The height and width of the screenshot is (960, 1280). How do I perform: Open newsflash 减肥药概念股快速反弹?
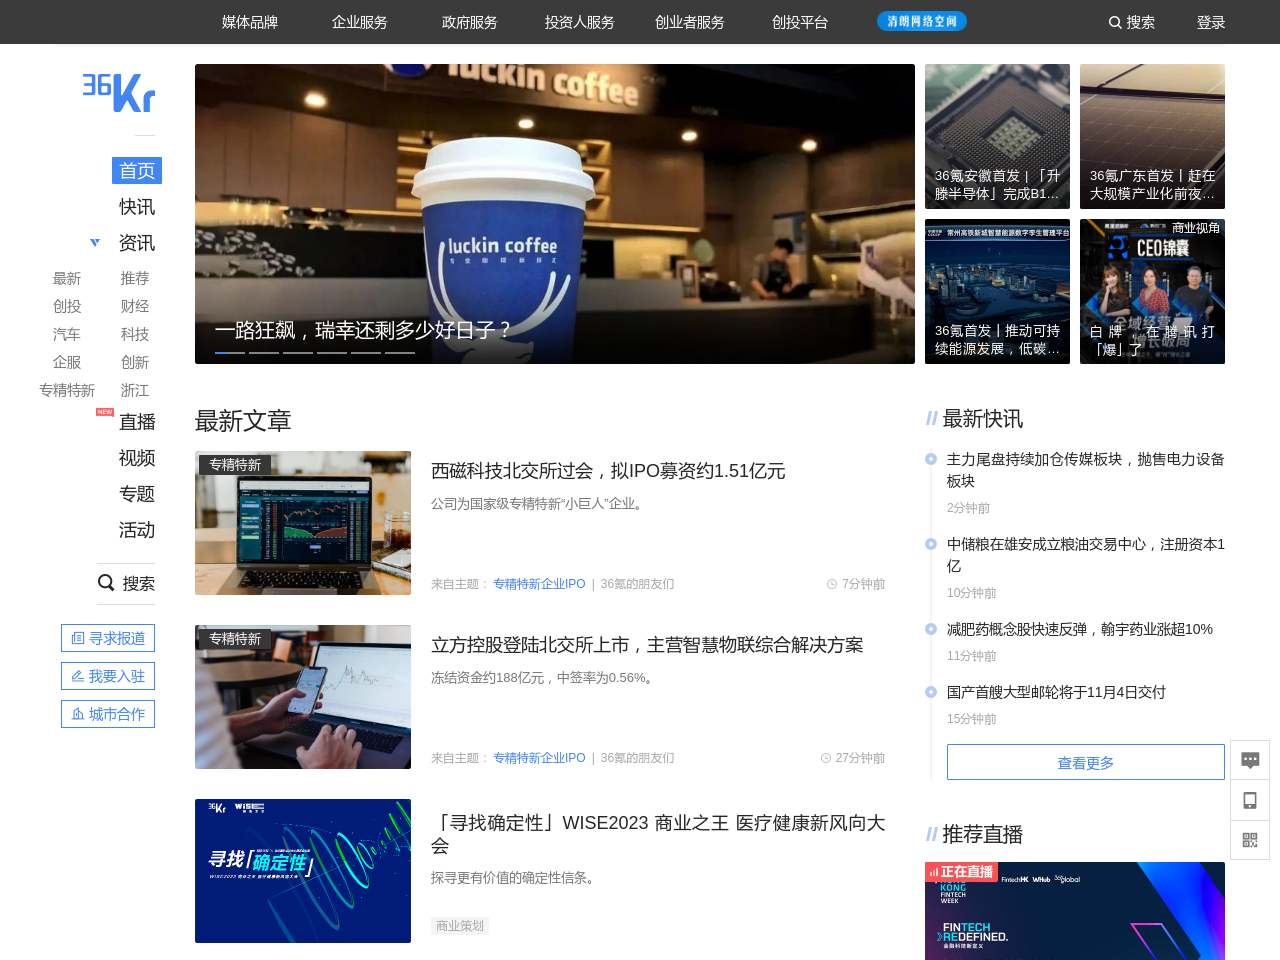(x=1080, y=629)
